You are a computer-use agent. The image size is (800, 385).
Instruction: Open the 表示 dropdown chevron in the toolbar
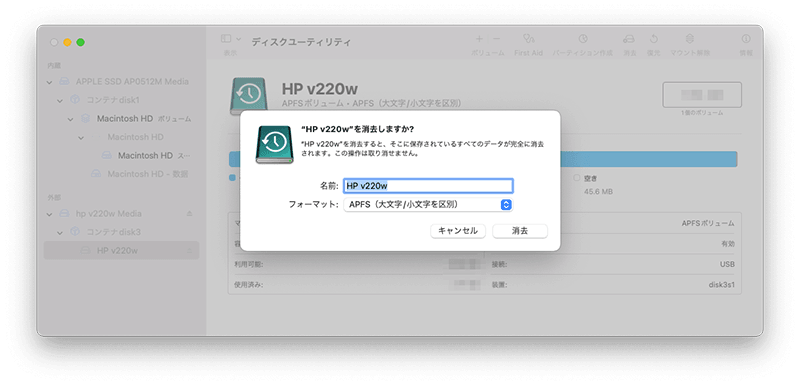[239, 39]
